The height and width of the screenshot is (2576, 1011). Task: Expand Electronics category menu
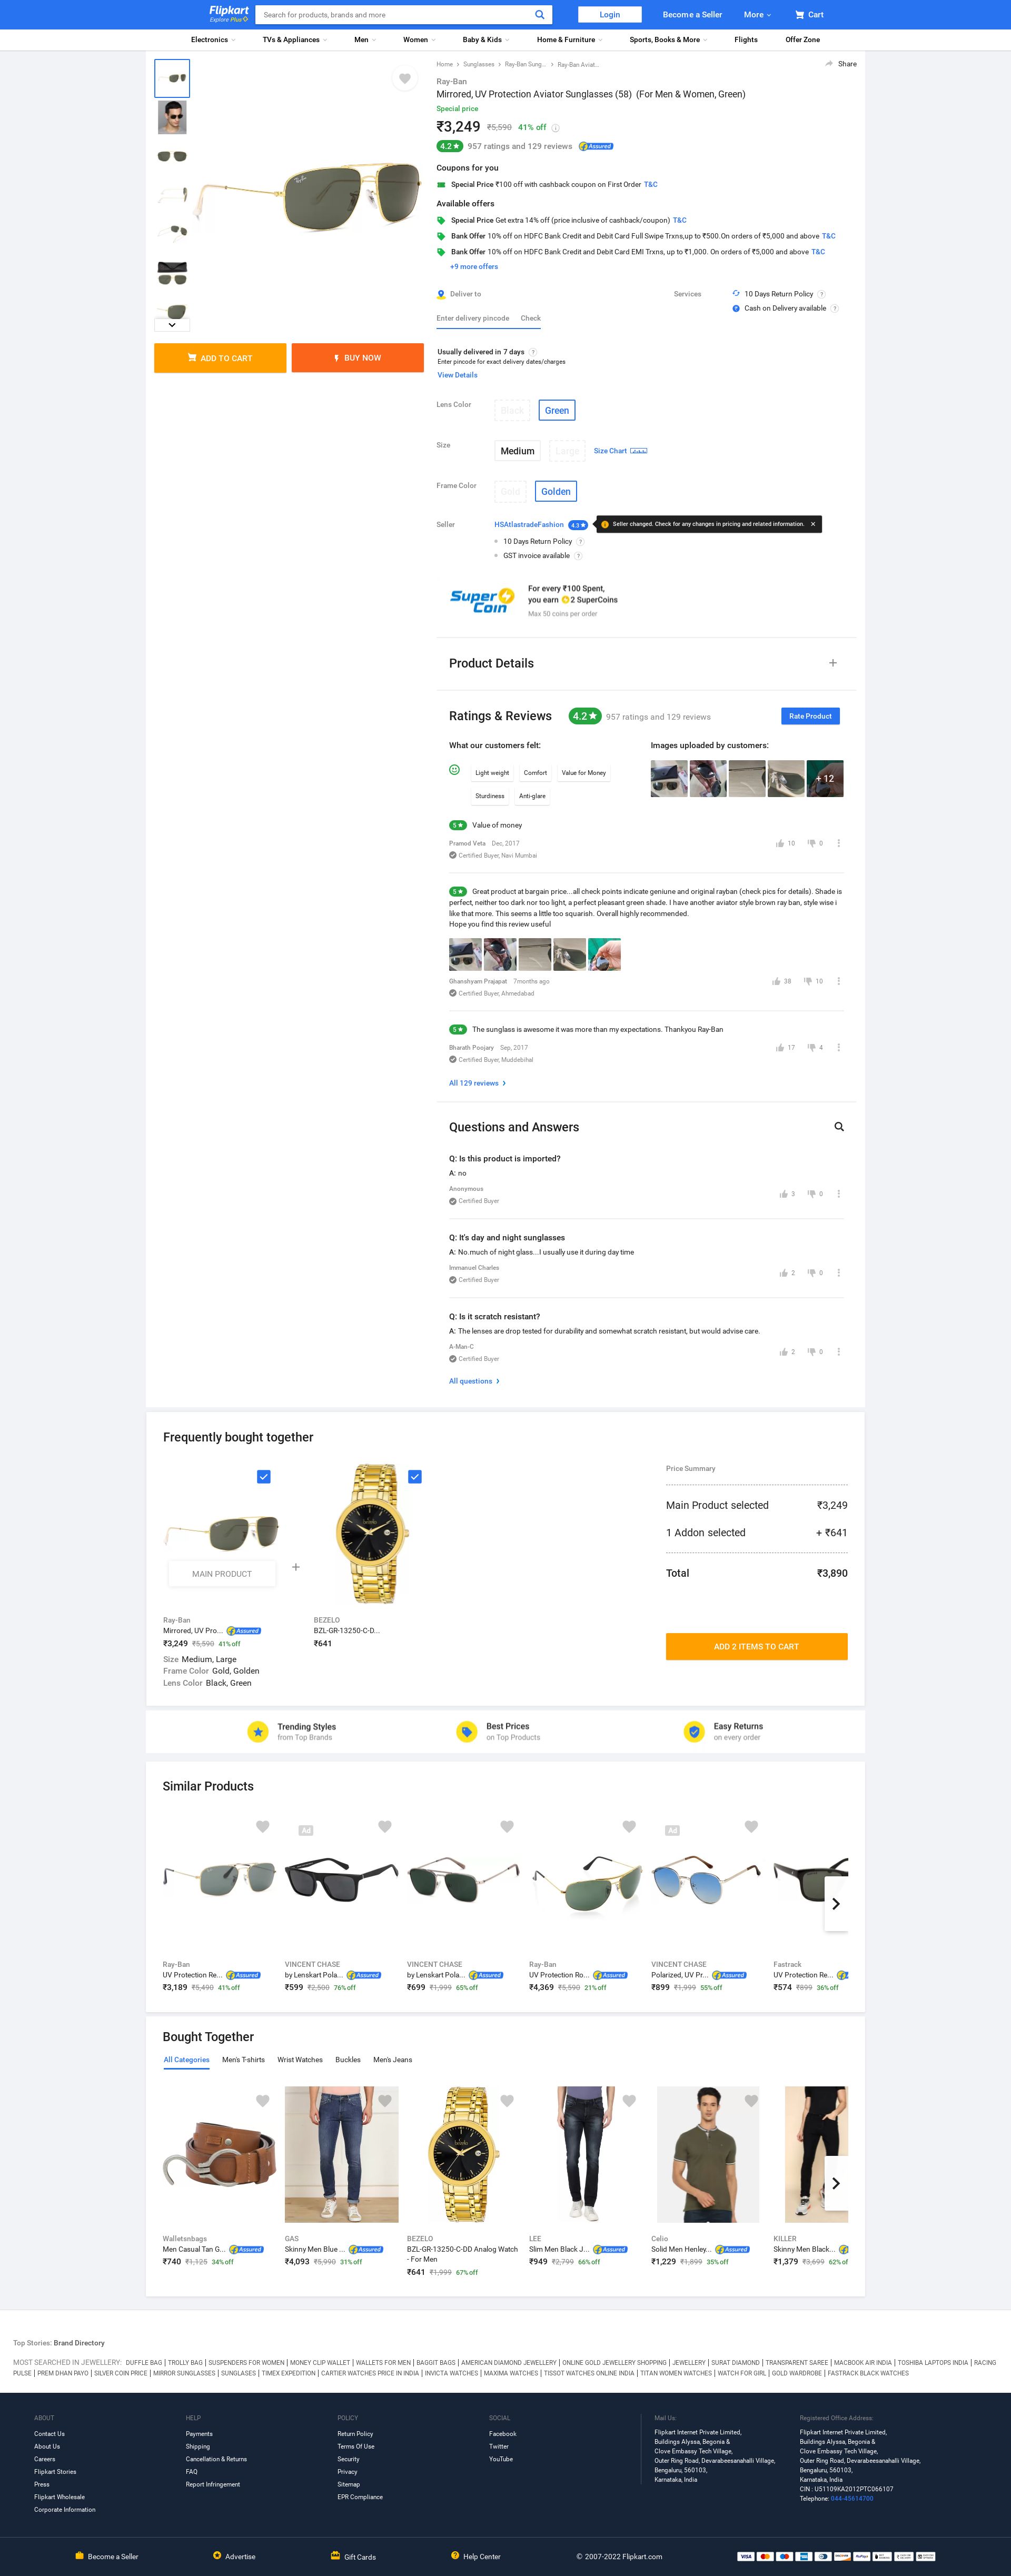point(213,40)
